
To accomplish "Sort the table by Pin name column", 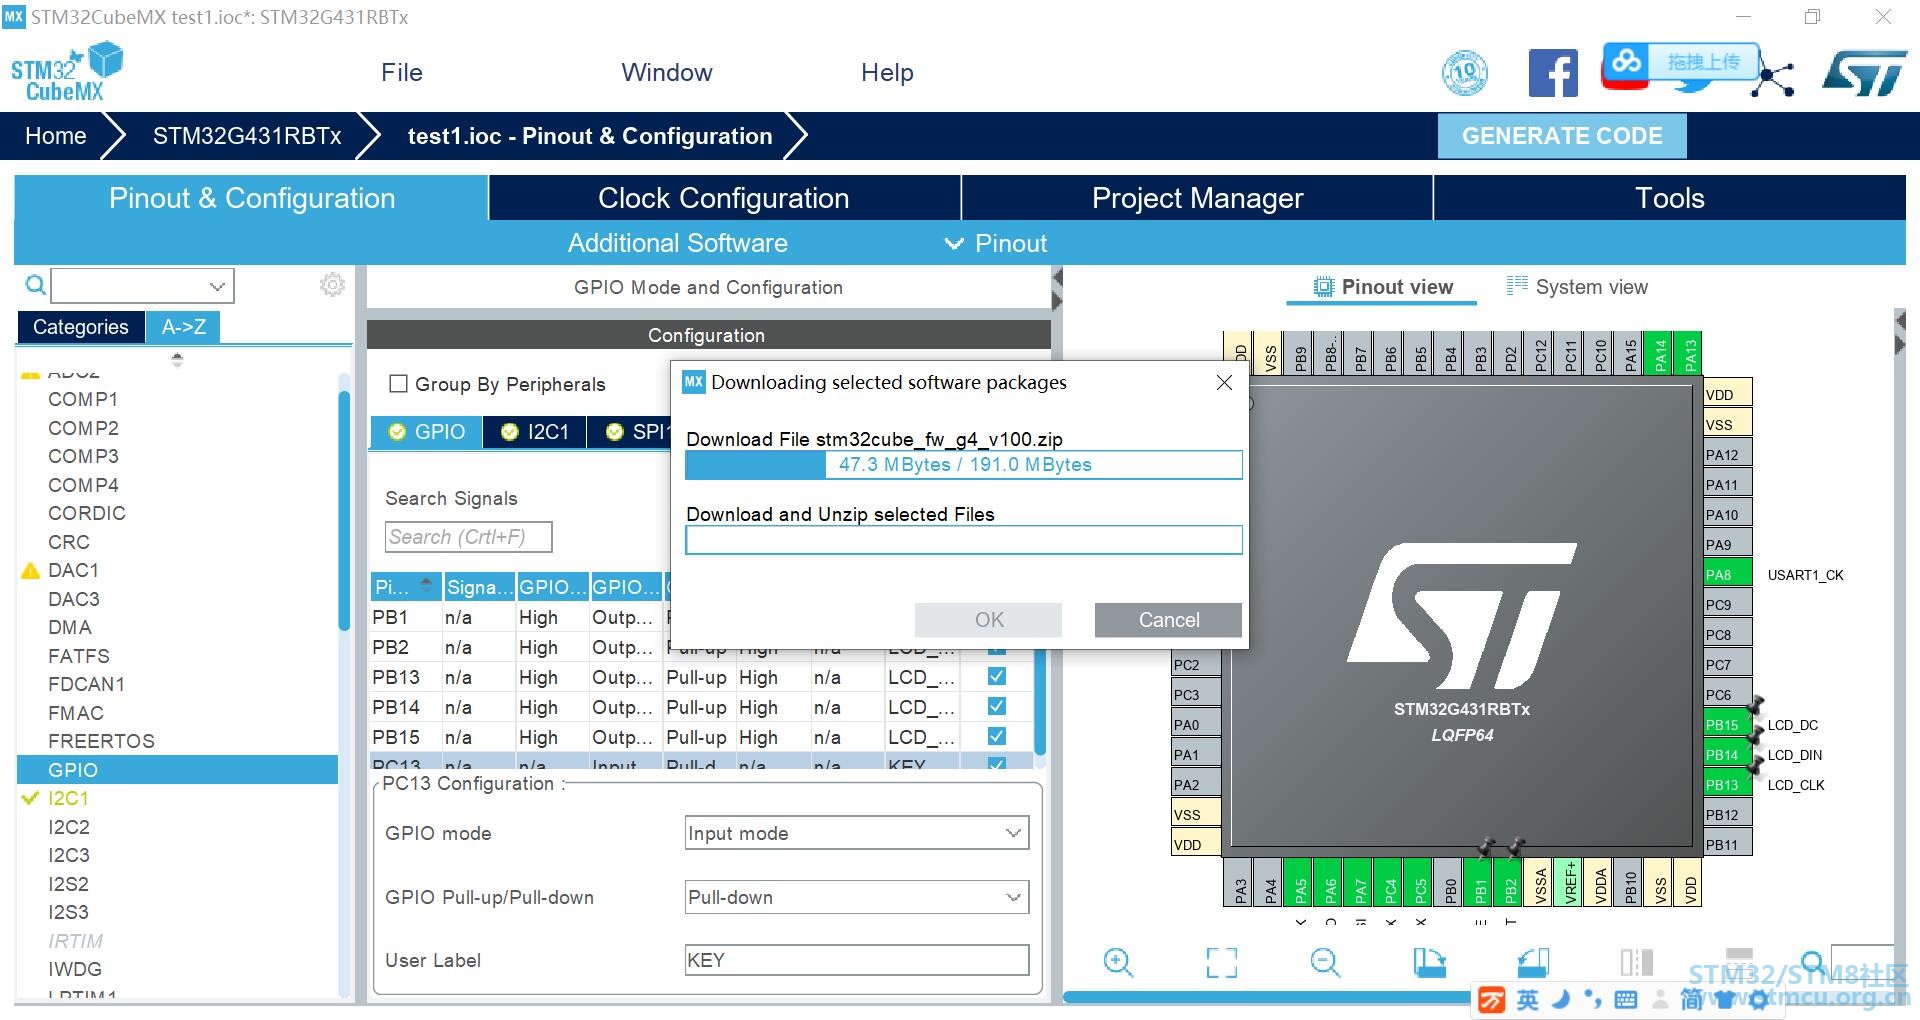I will [x=405, y=587].
